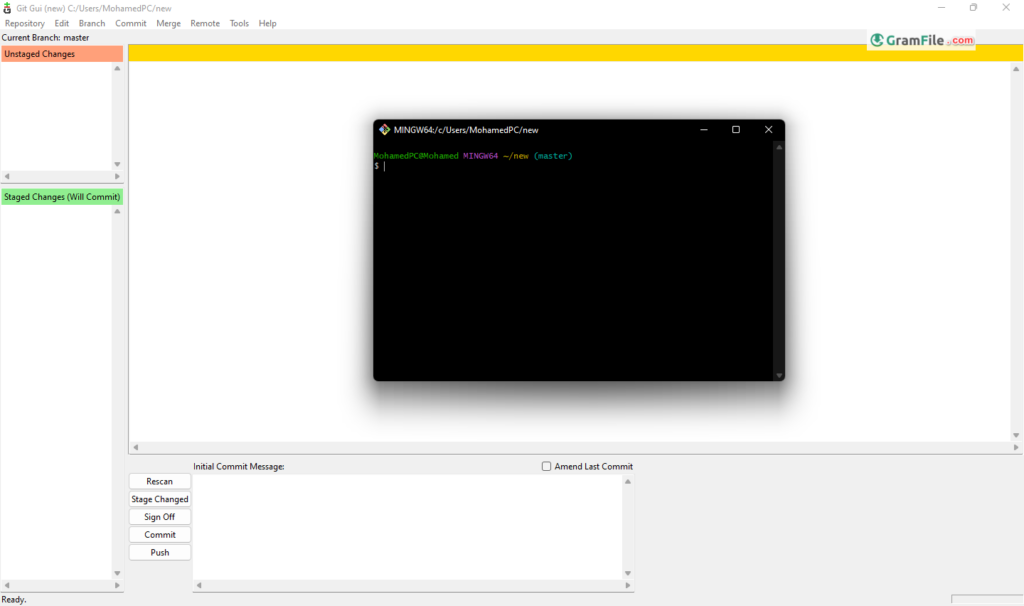Click the Stage Changed button
Screen dimensions: 1024x606
pyautogui.click(x=159, y=499)
